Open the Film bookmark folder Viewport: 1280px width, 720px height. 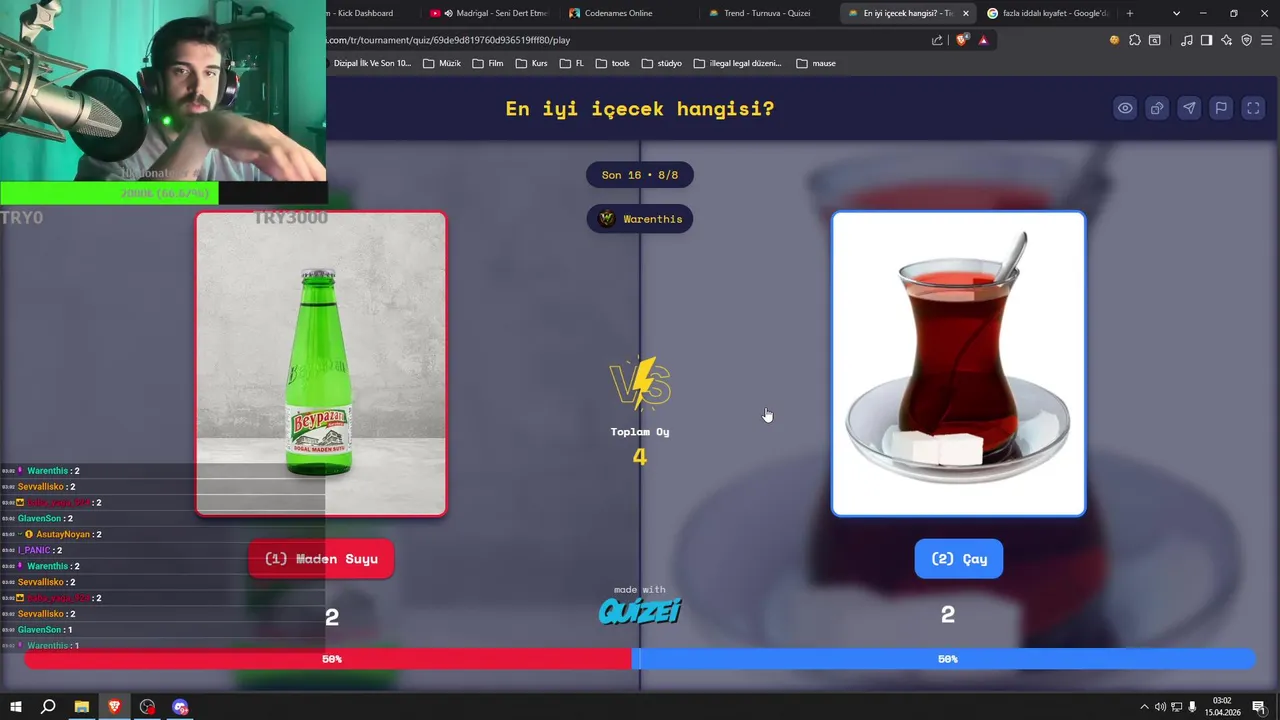coord(488,63)
